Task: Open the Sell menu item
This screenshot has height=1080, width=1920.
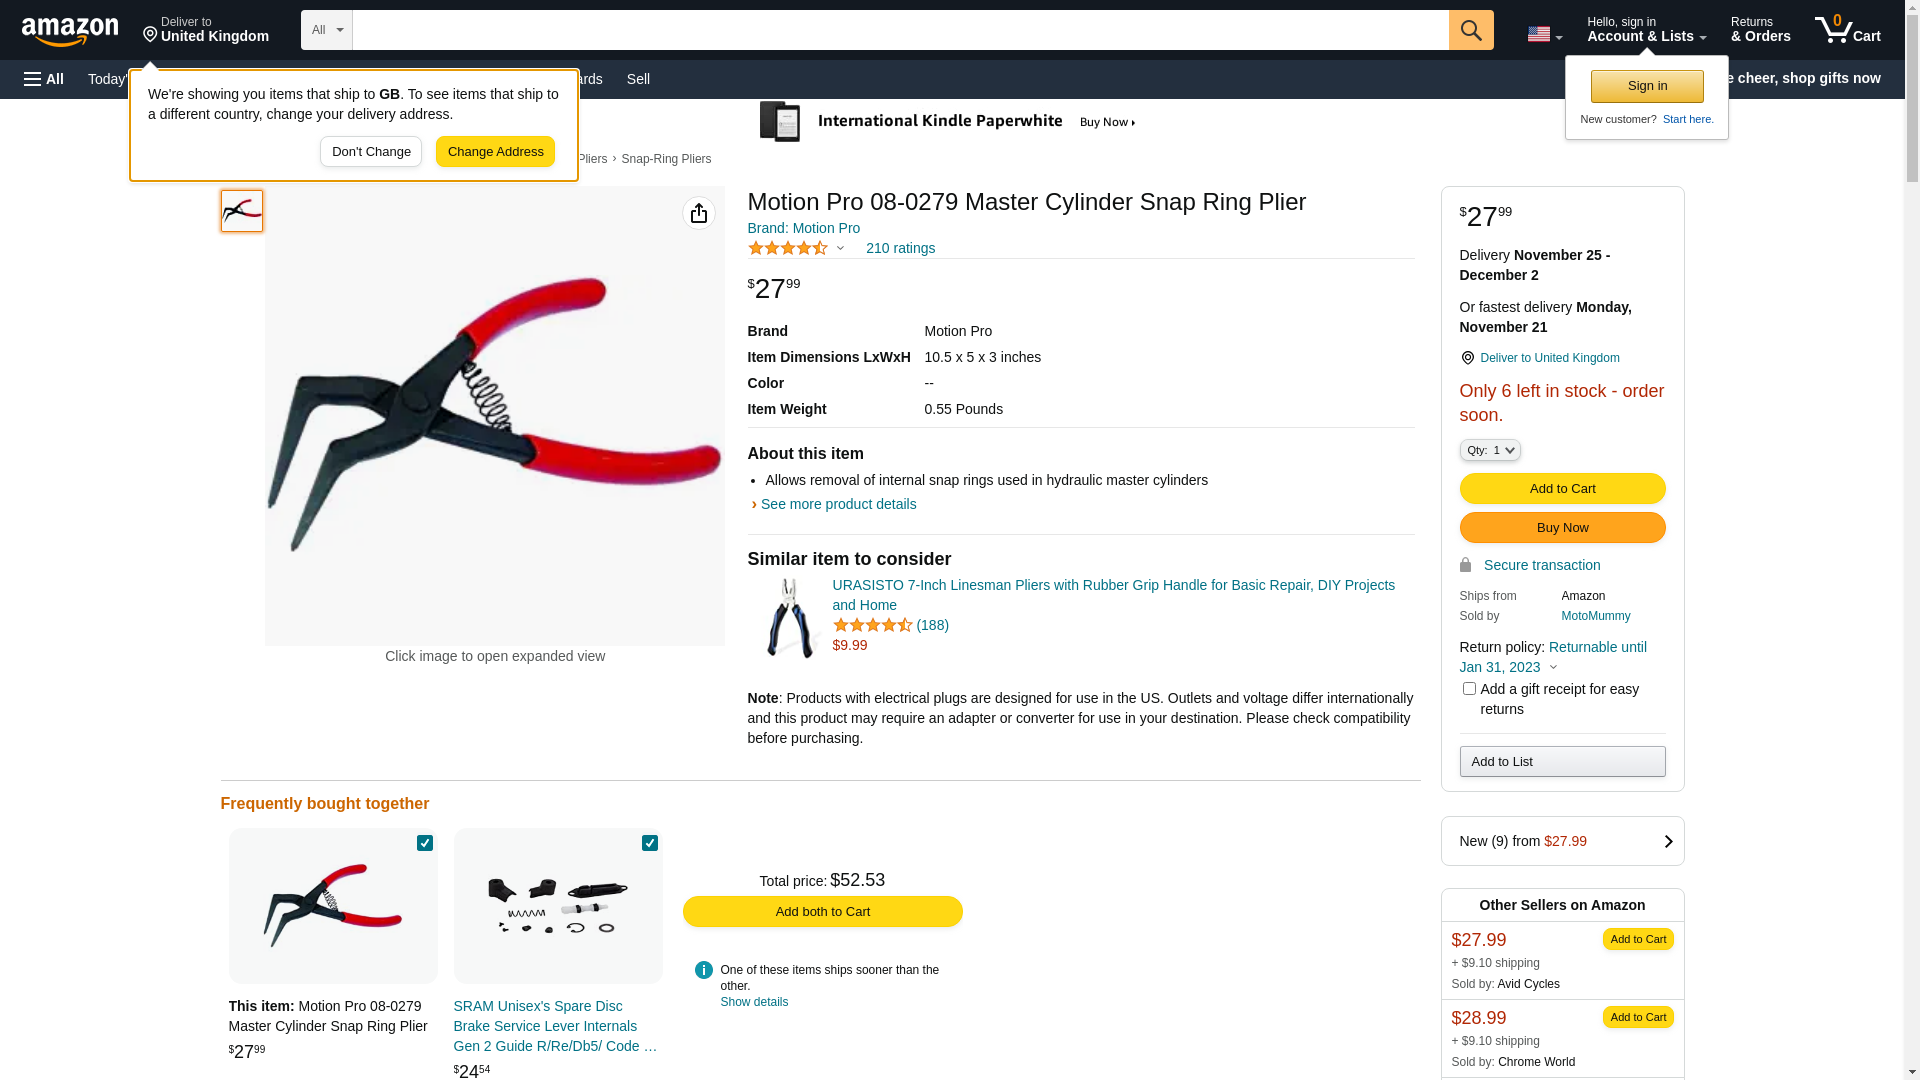Action: tap(638, 79)
